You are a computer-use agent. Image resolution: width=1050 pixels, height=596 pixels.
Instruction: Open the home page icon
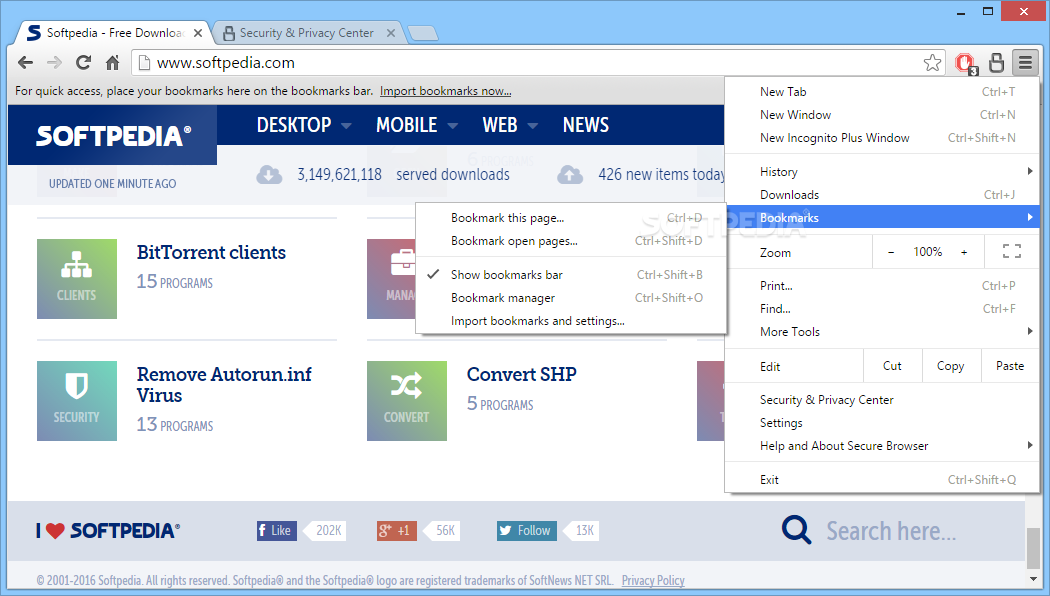[112, 63]
